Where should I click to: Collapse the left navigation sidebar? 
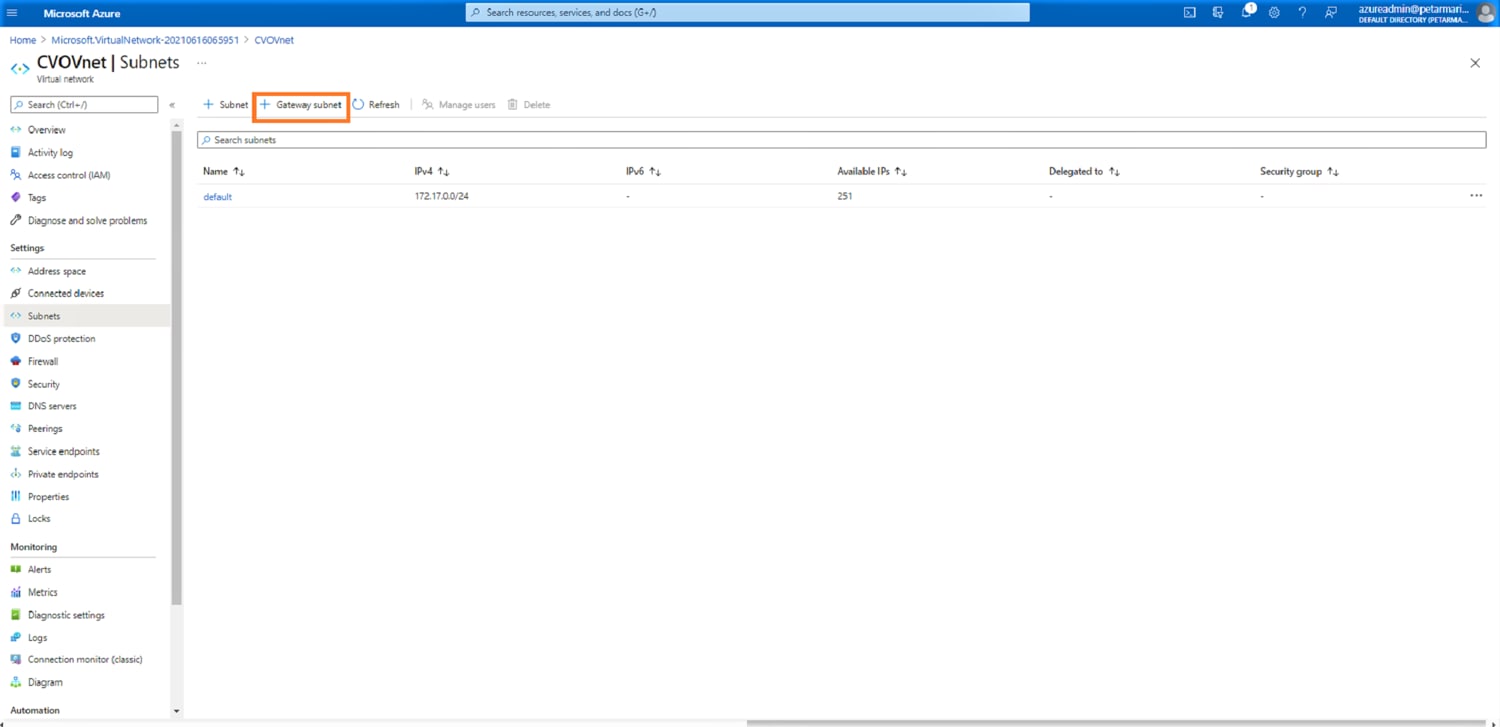[x=172, y=105]
